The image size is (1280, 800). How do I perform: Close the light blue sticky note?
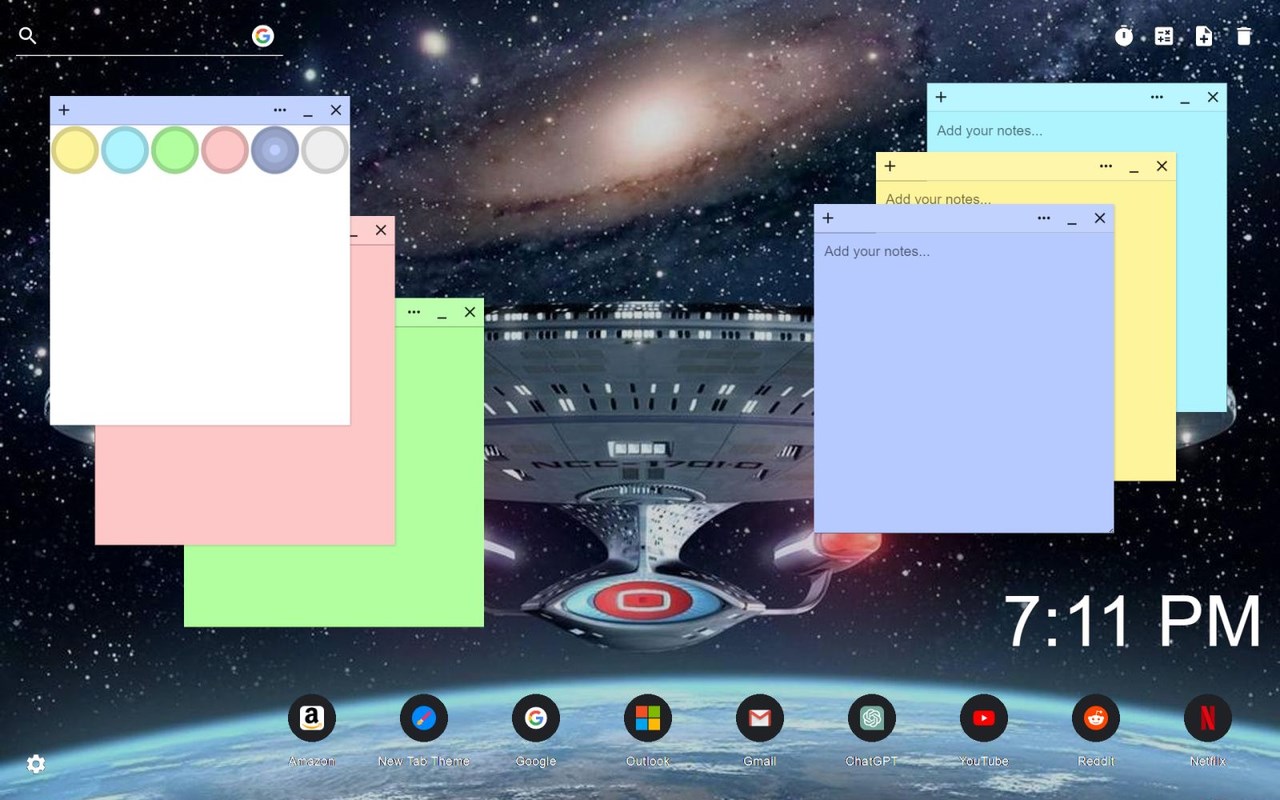point(1213,97)
